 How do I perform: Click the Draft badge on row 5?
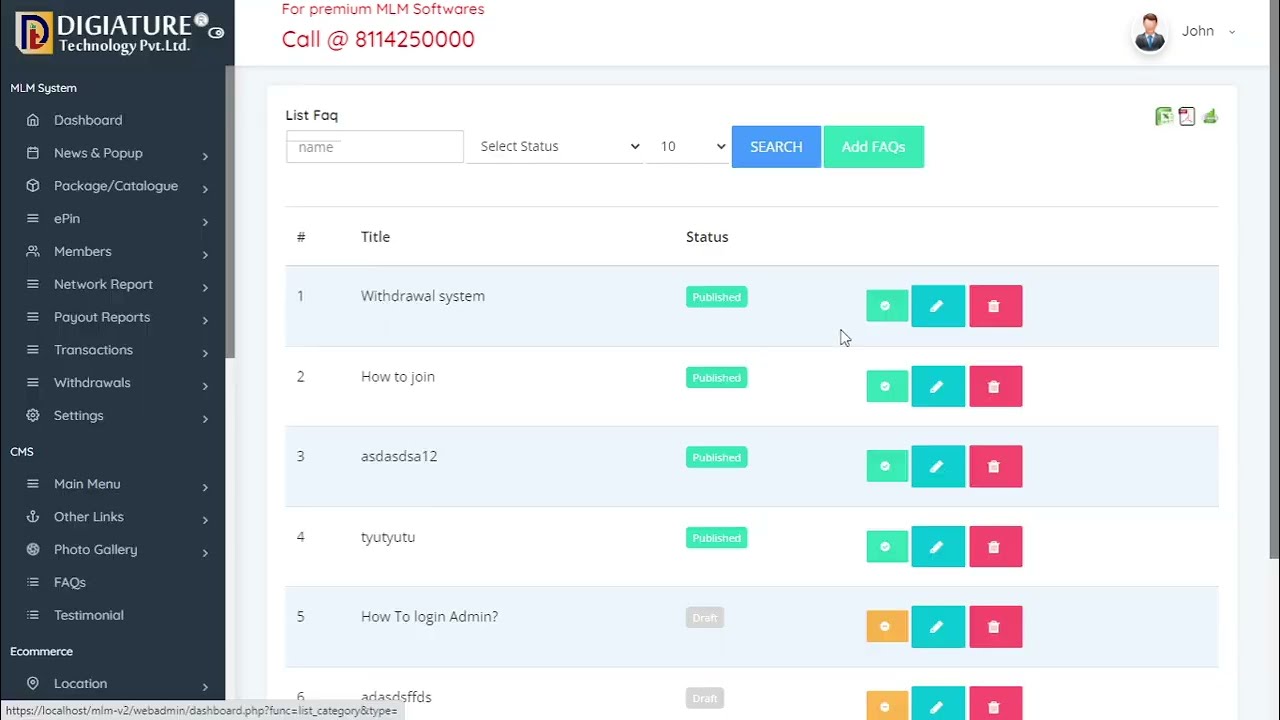tap(705, 618)
